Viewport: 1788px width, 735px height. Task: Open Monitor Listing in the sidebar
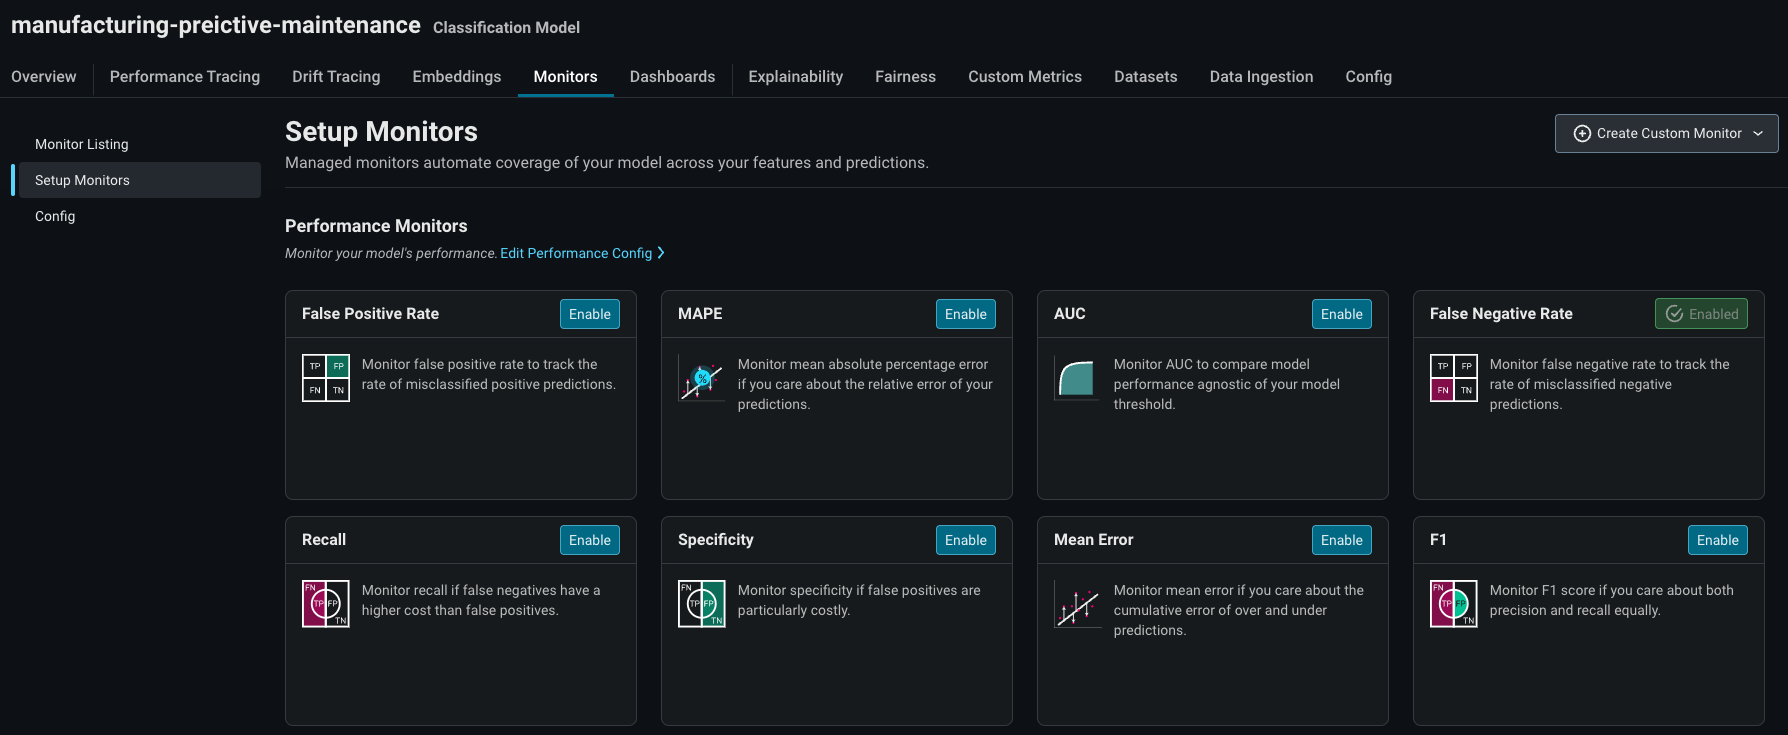(82, 144)
